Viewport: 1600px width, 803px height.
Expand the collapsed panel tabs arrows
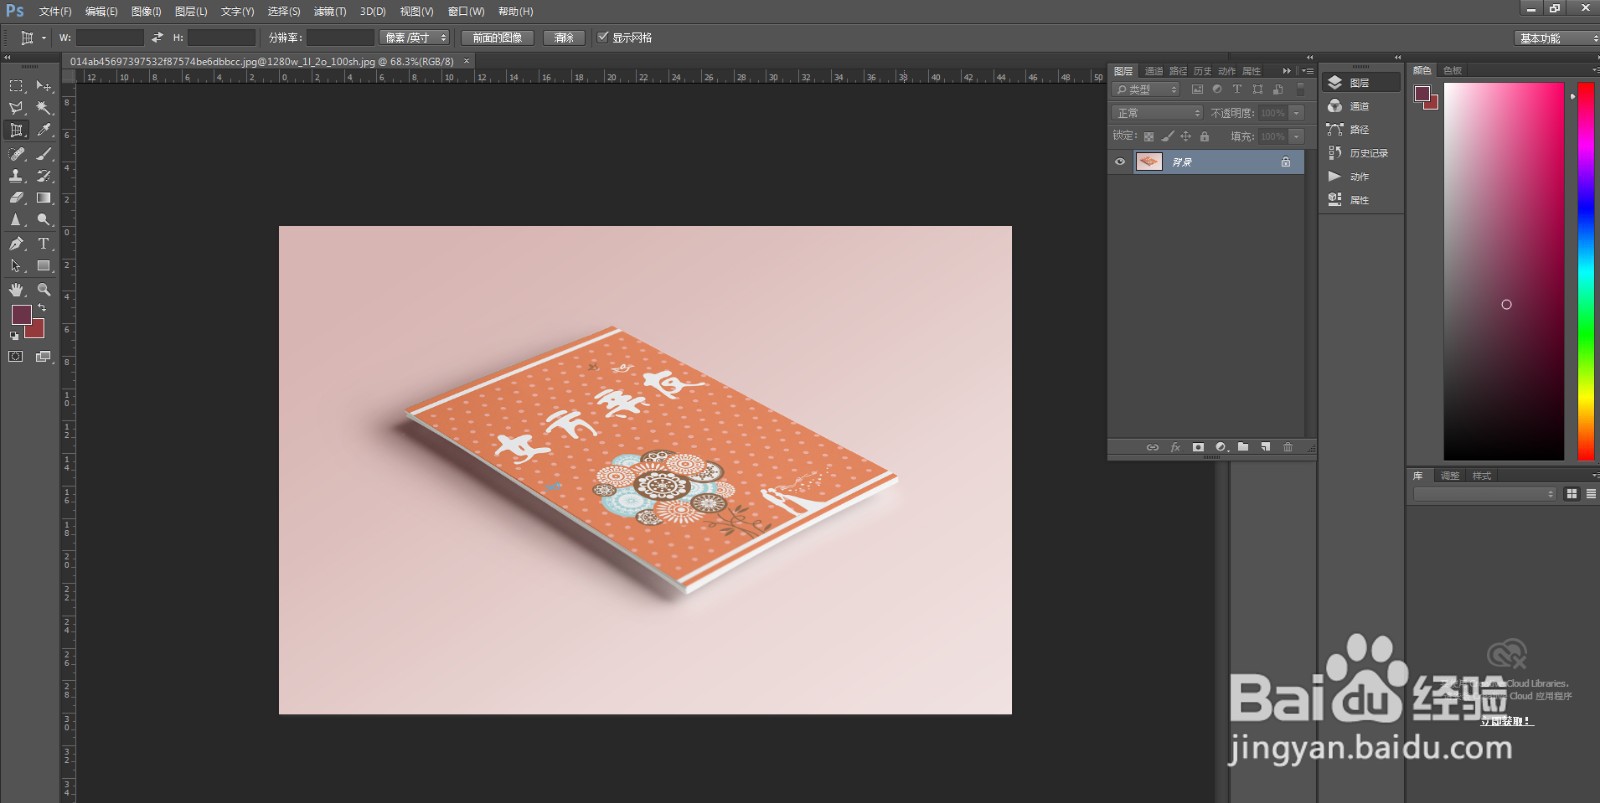point(1287,71)
